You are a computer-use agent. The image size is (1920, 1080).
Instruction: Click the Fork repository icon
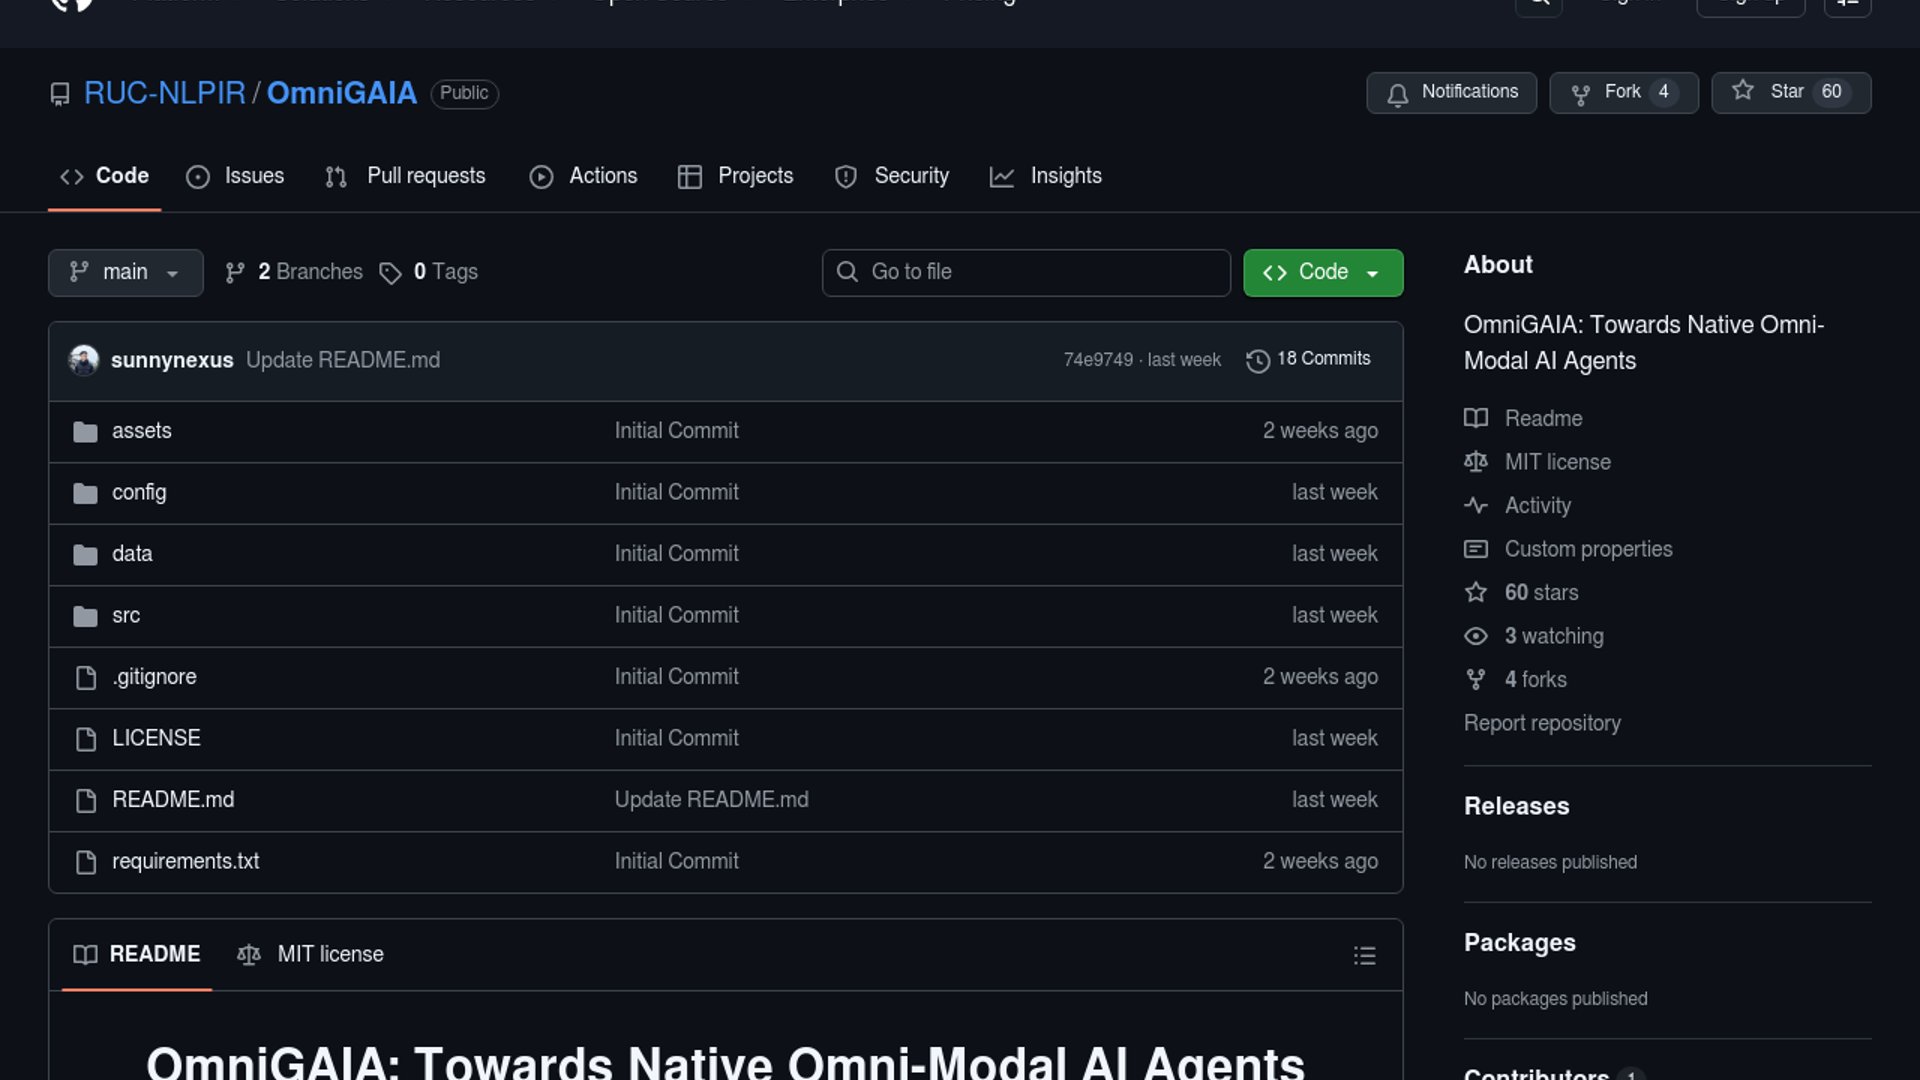(1580, 93)
